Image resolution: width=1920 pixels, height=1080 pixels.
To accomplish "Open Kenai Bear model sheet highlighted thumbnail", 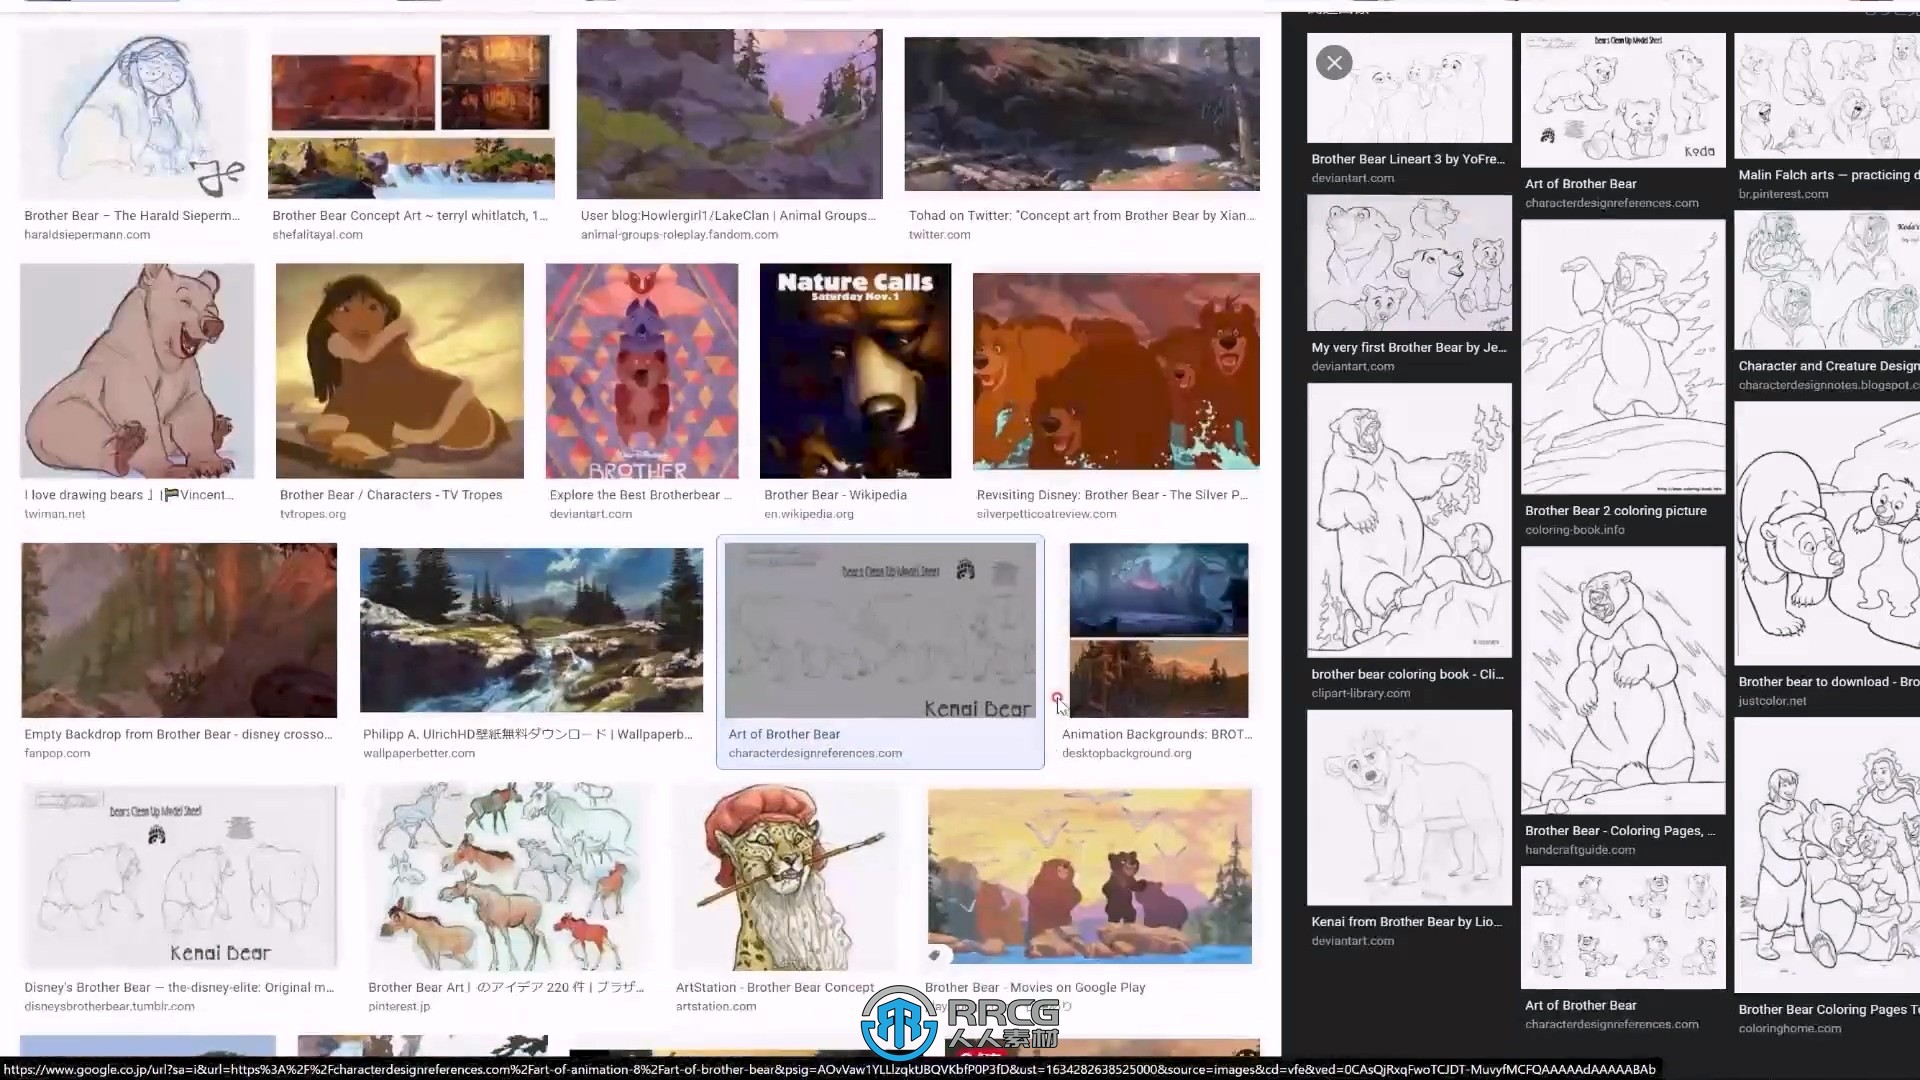I will (x=880, y=630).
